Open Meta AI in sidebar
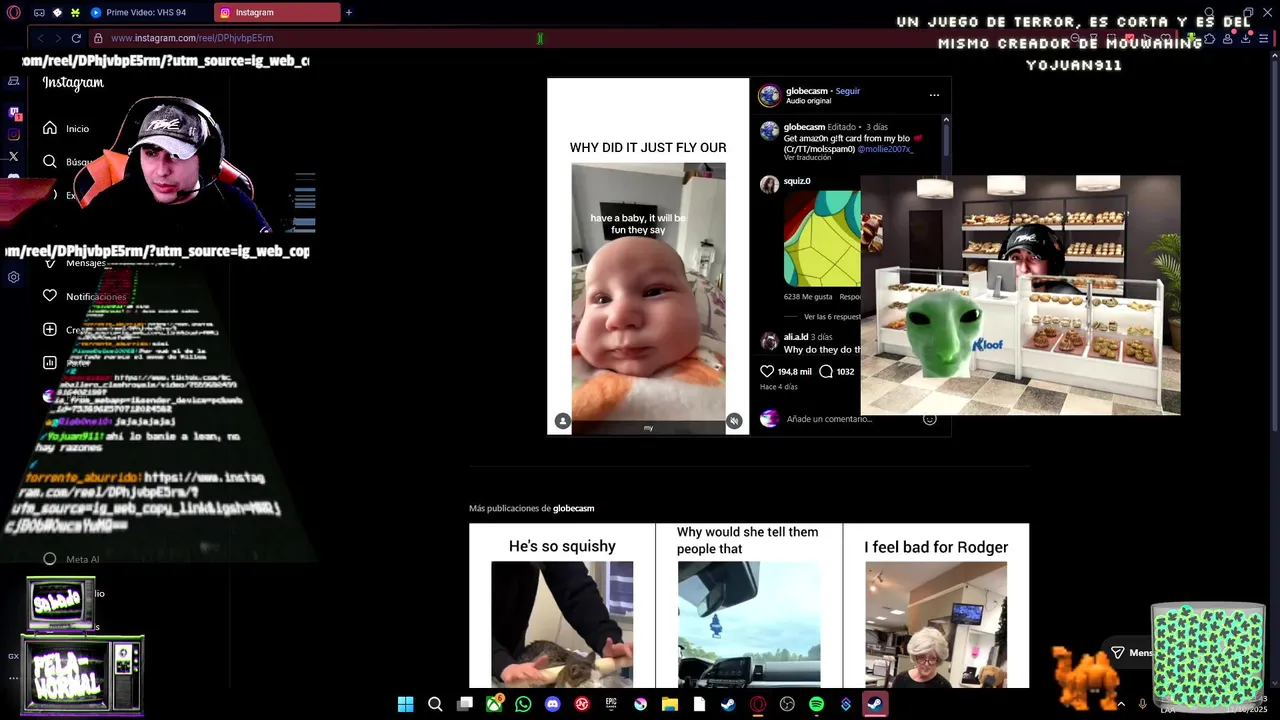The width and height of the screenshot is (1280, 720). pyautogui.click(x=71, y=559)
